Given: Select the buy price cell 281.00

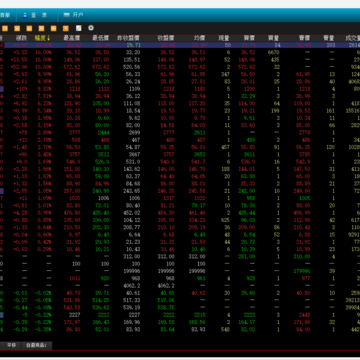Looking at the screenshot, I should coord(247,256).
